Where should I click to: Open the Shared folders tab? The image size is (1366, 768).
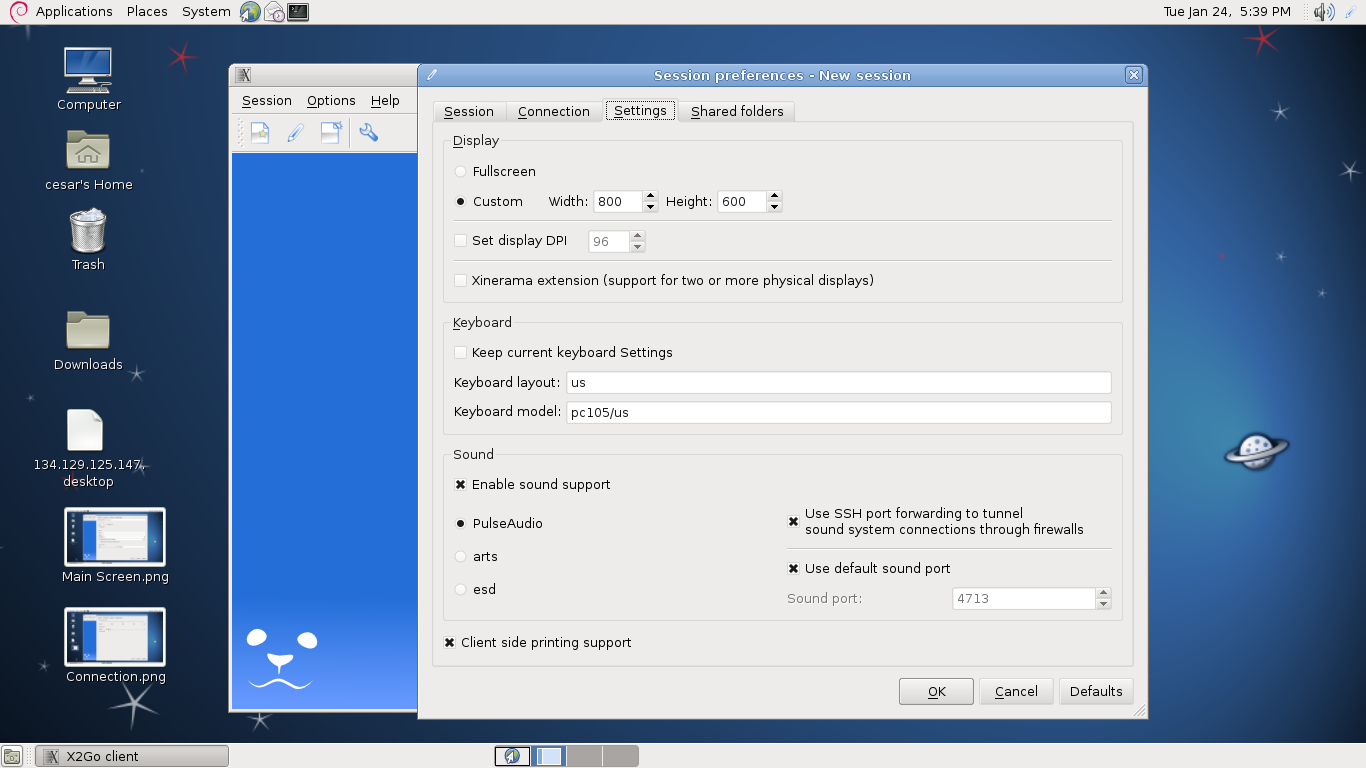pyautogui.click(x=737, y=112)
